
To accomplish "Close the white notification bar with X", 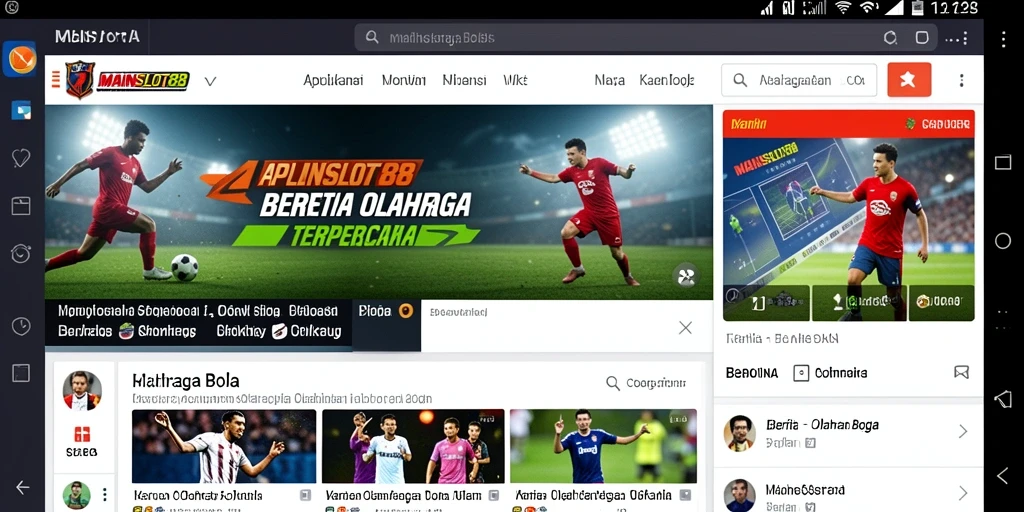I will coord(685,328).
